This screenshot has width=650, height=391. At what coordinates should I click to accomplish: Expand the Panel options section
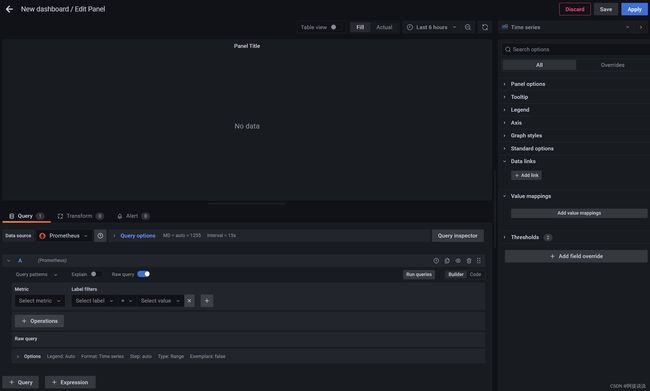click(x=527, y=84)
